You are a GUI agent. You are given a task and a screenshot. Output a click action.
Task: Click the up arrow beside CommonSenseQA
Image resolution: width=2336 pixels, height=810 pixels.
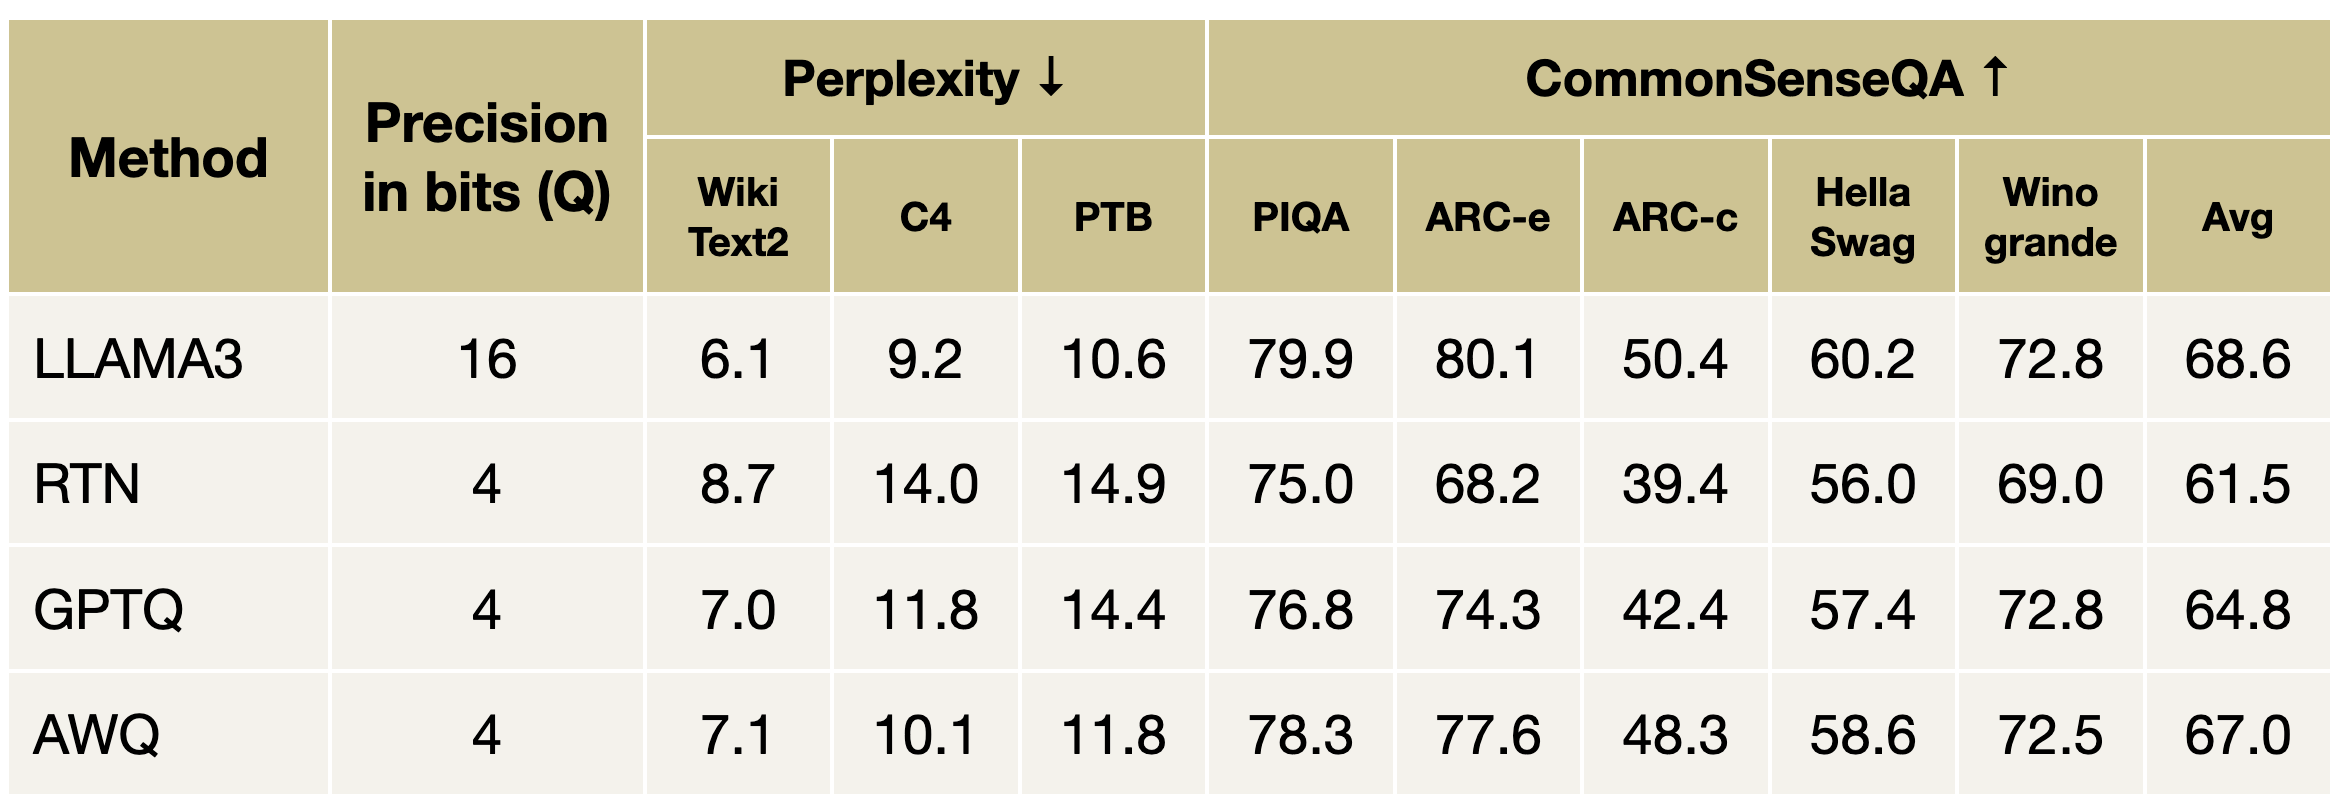pyautogui.click(x=1995, y=77)
